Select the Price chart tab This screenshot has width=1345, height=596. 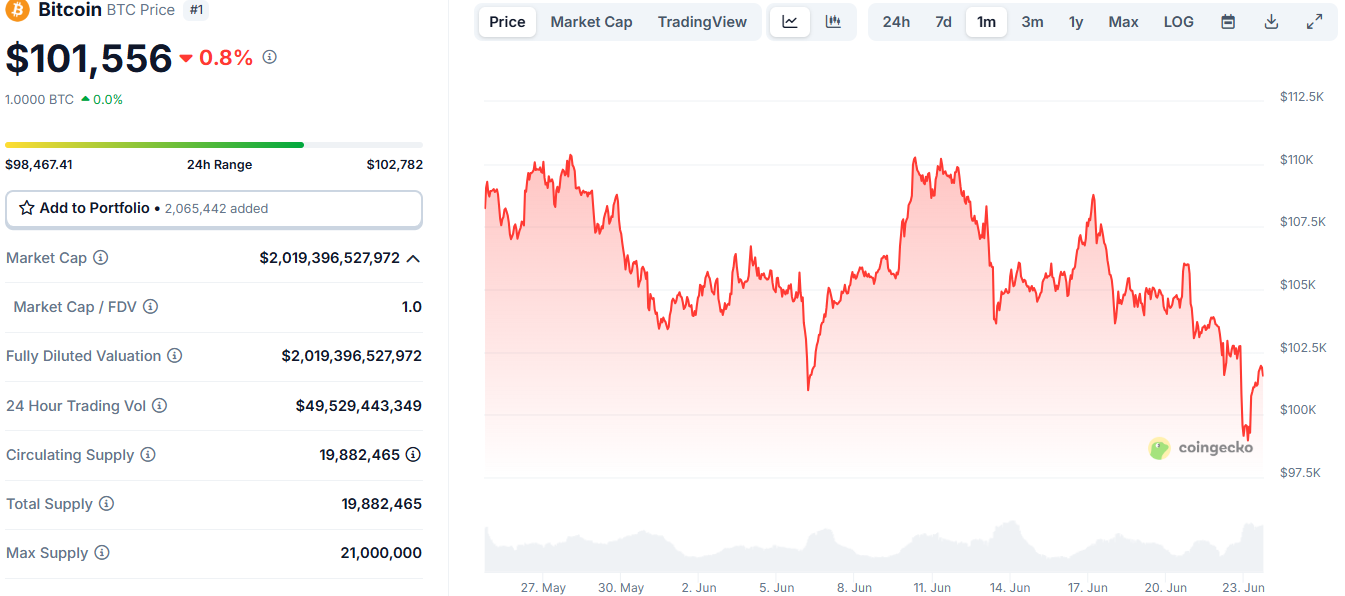[x=507, y=22]
